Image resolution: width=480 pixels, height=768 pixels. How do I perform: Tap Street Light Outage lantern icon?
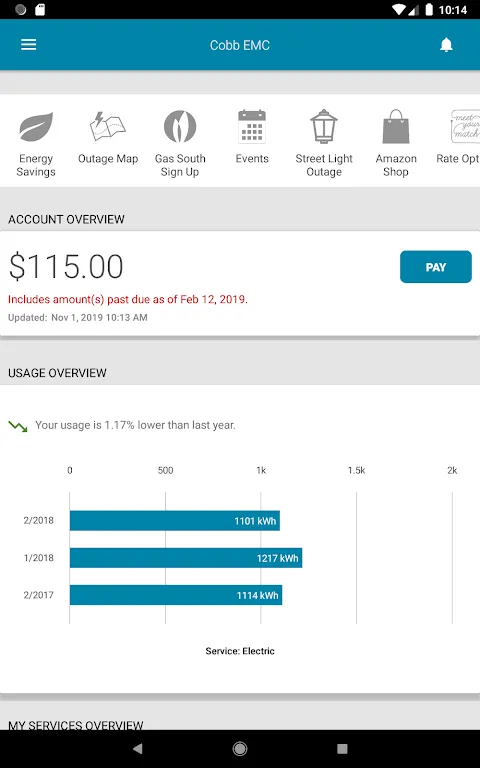324,127
